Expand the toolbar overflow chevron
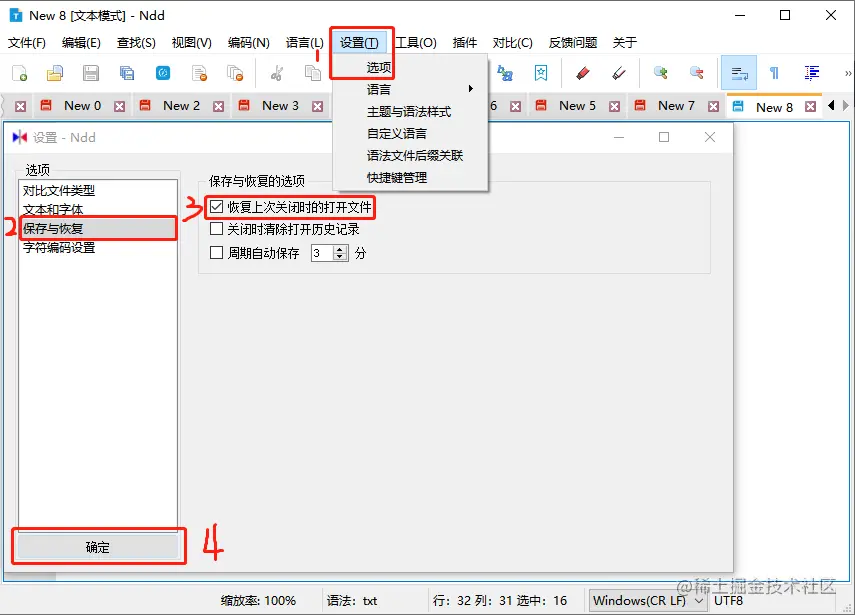855x615 pixels. pyautogui.click(x=848, y=73)
